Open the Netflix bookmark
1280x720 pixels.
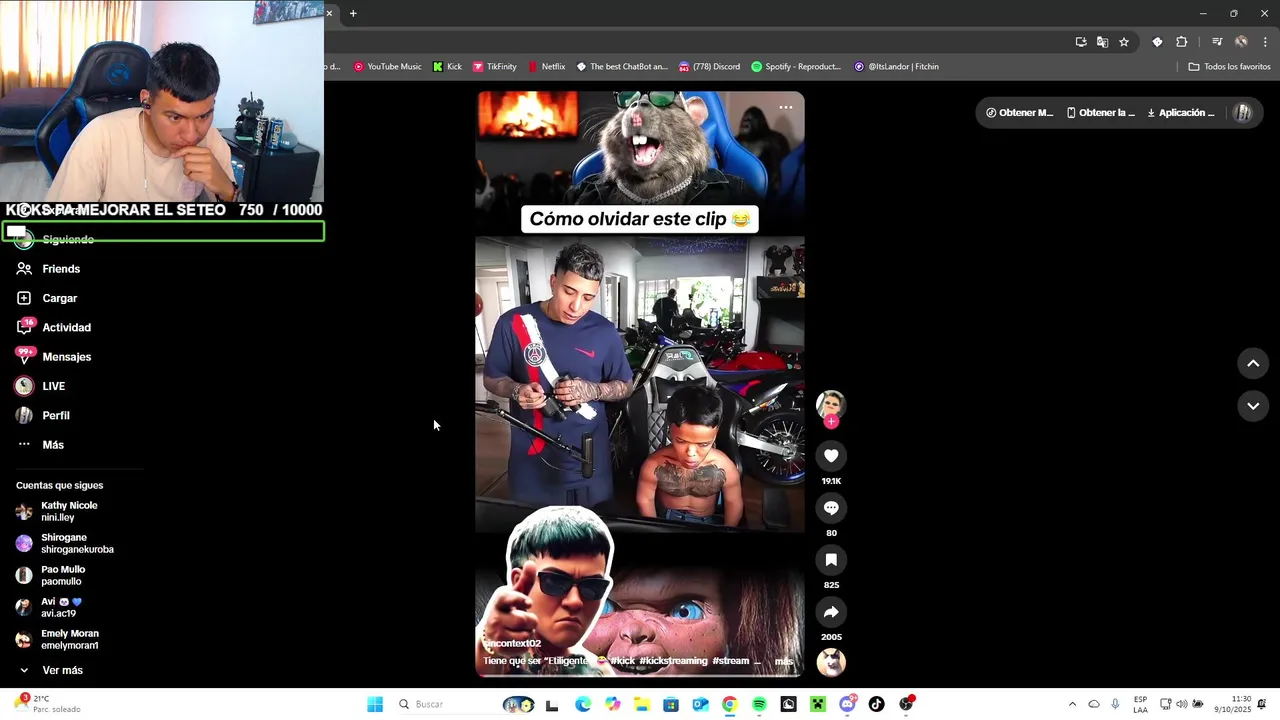[546, 67]
